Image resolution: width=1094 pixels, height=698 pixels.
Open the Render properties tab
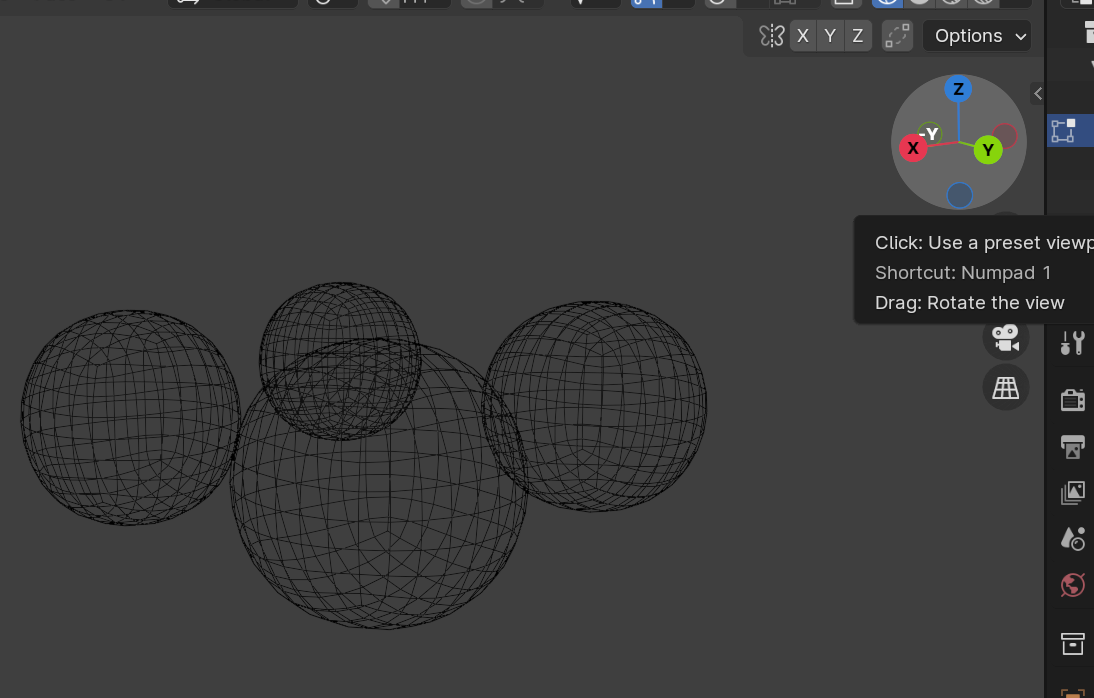click(x=1072, y=400)
